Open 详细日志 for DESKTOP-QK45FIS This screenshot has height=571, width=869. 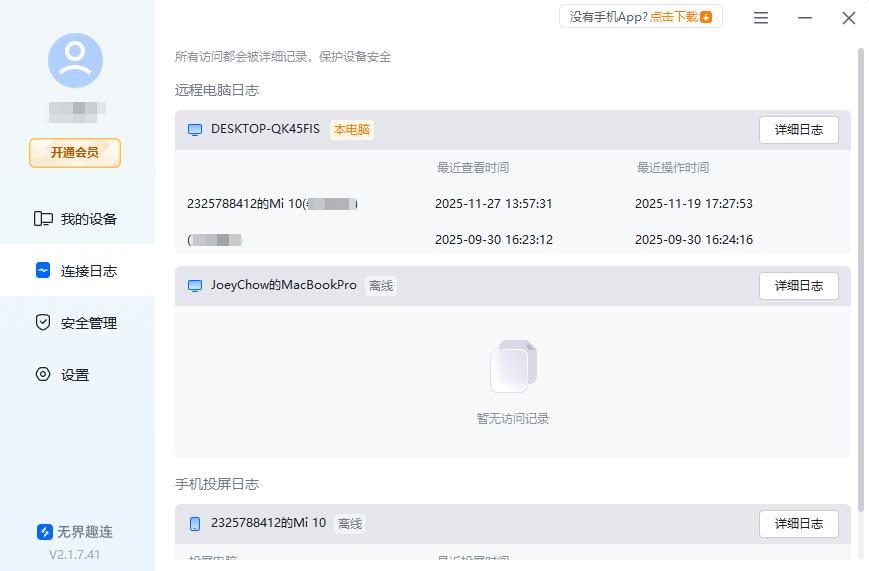(x=799, y=130)
